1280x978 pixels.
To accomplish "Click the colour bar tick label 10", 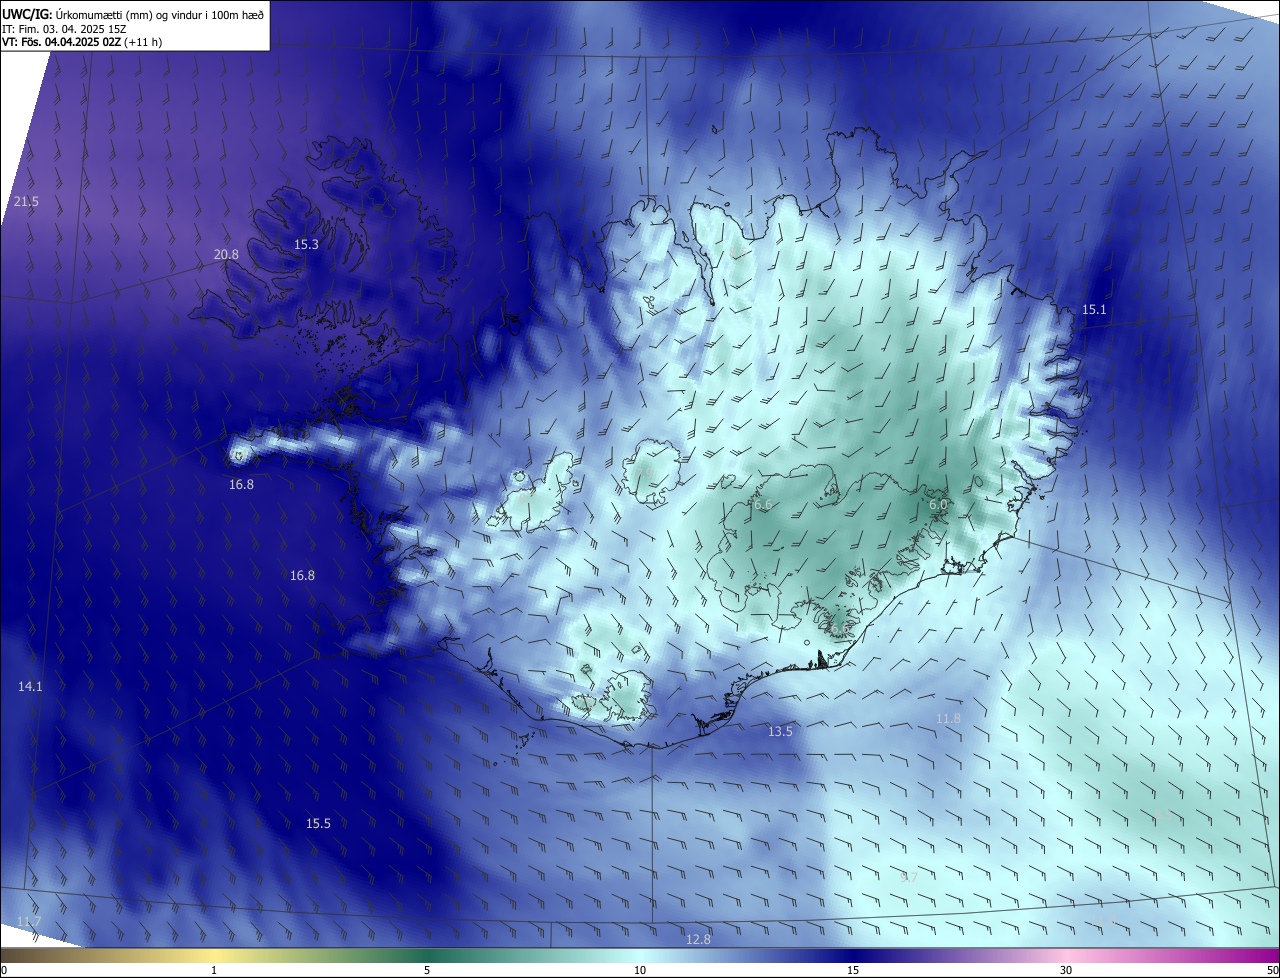I will [x=640, y=971].
